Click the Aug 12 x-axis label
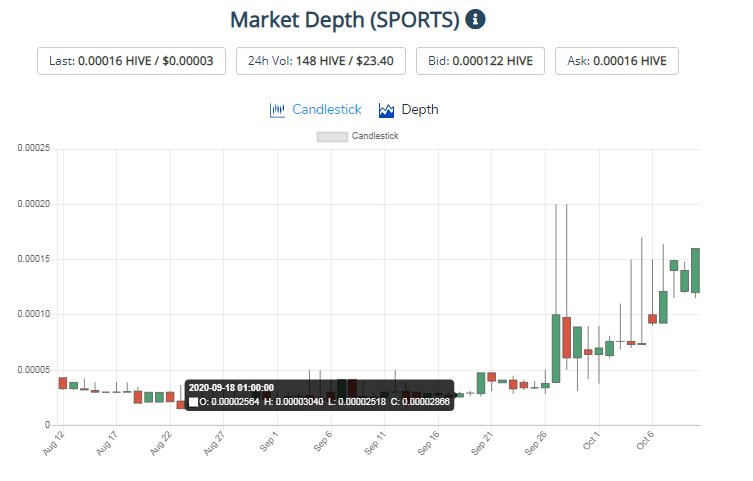The height and width of the screenshot is (481, 753). [53, 443]
